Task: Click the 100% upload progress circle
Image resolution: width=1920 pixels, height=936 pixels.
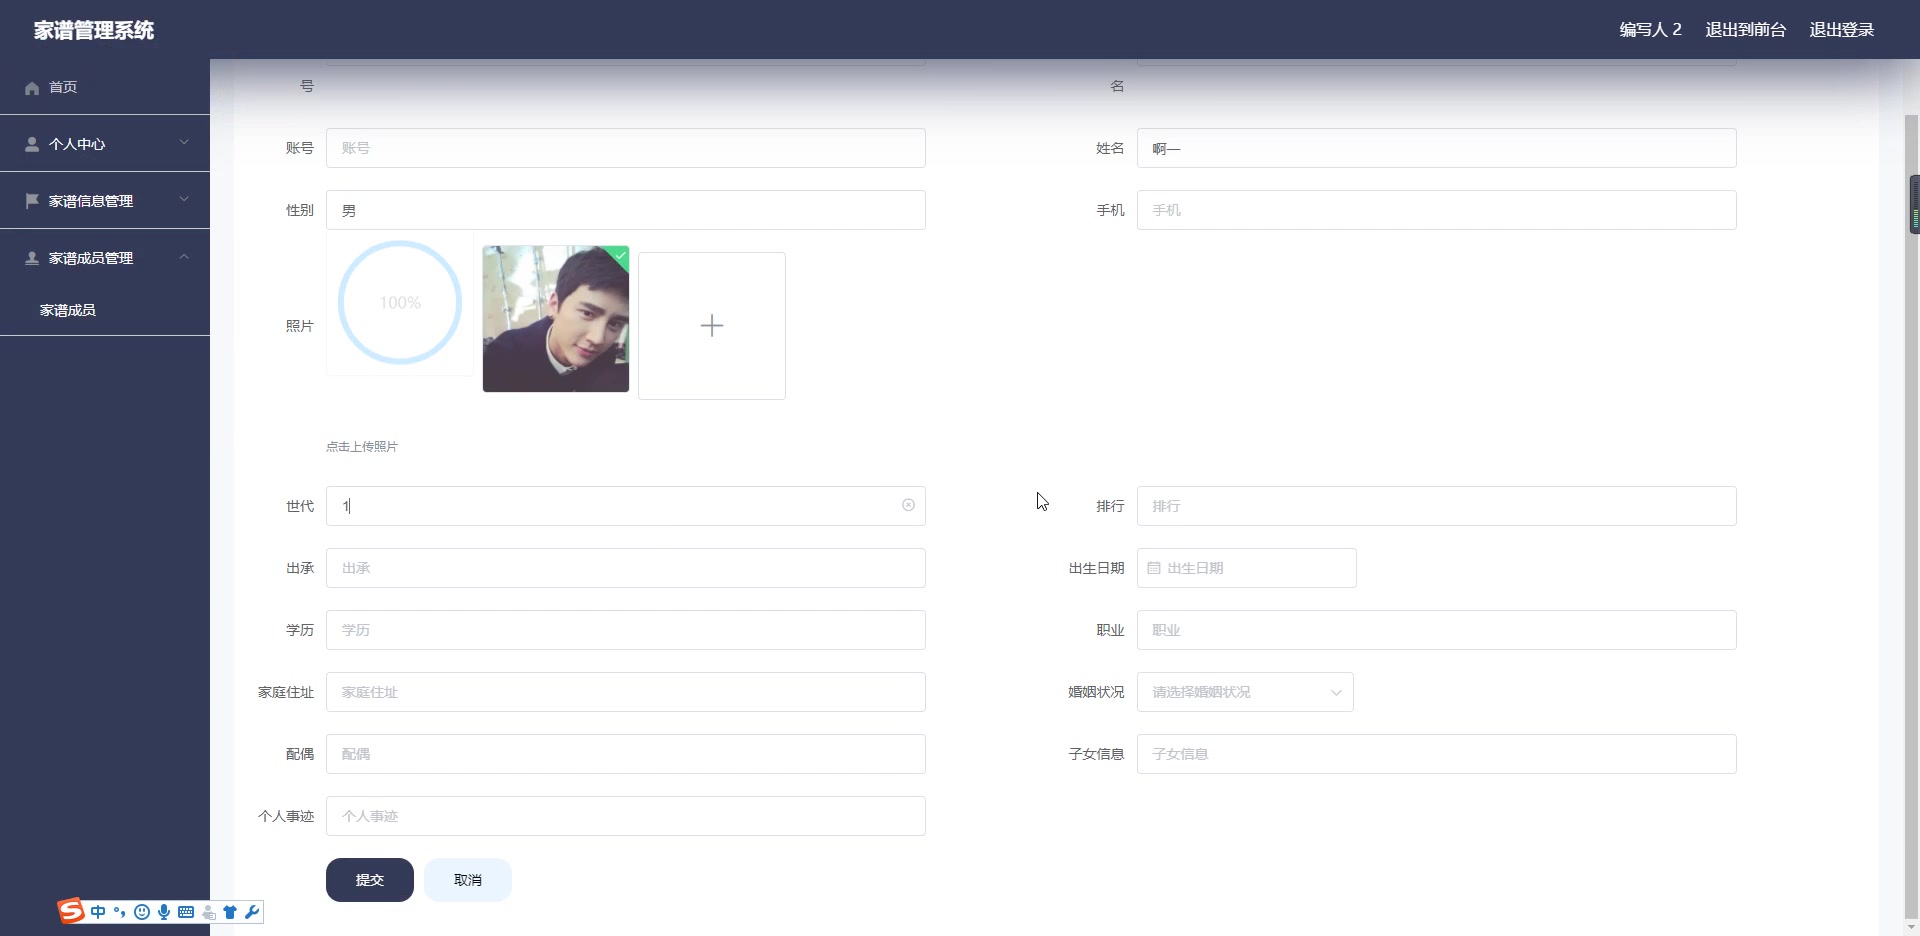Action: (x=400, y=303)
